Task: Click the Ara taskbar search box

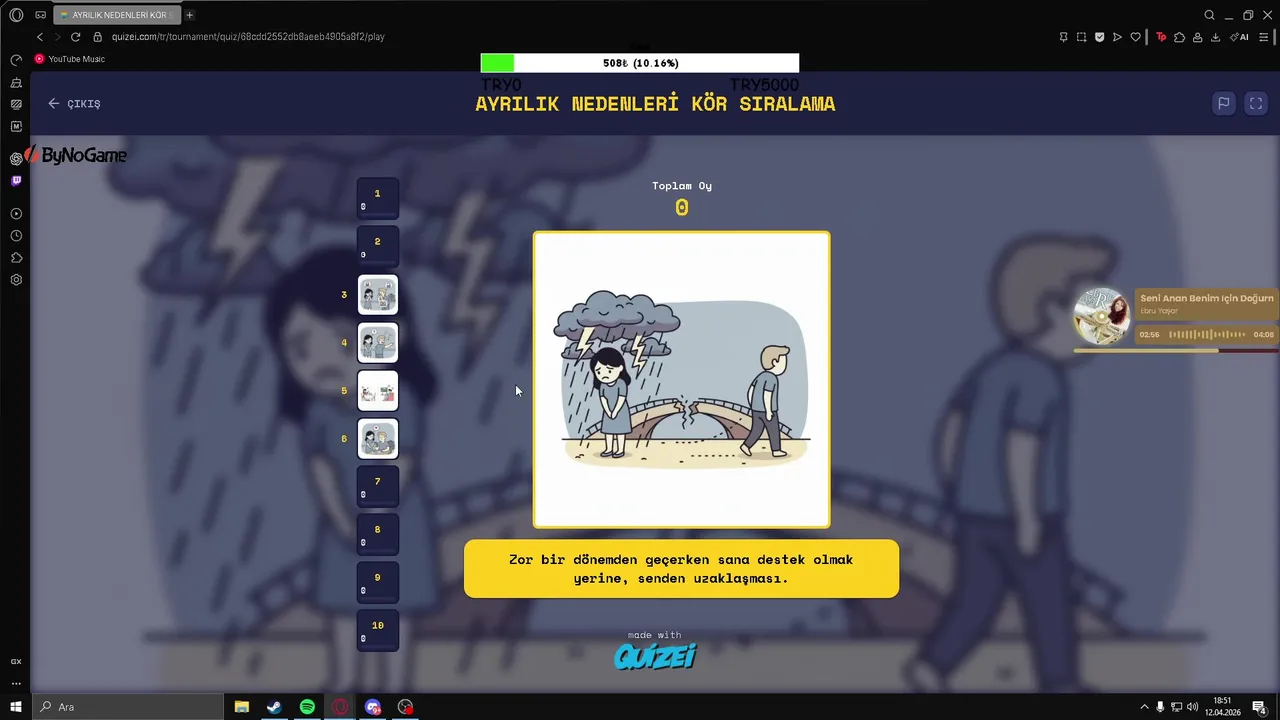Action: click(128, 707)
